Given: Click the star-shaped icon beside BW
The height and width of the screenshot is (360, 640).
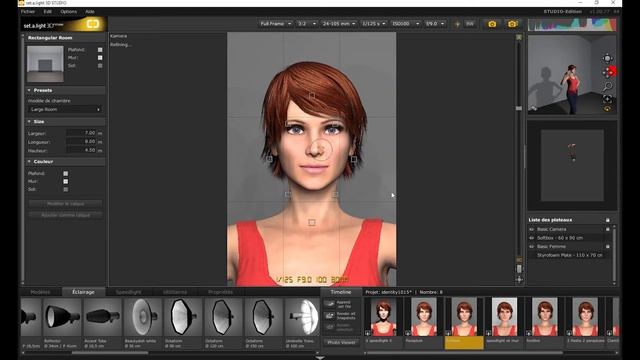Looking at the screenshot, I should 457,24.
